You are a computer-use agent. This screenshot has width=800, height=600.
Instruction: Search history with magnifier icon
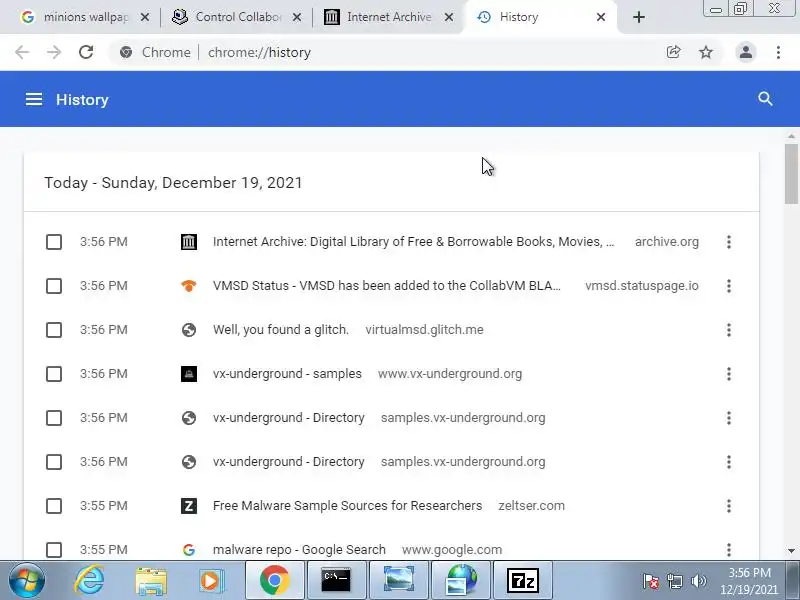click(765, 99)
